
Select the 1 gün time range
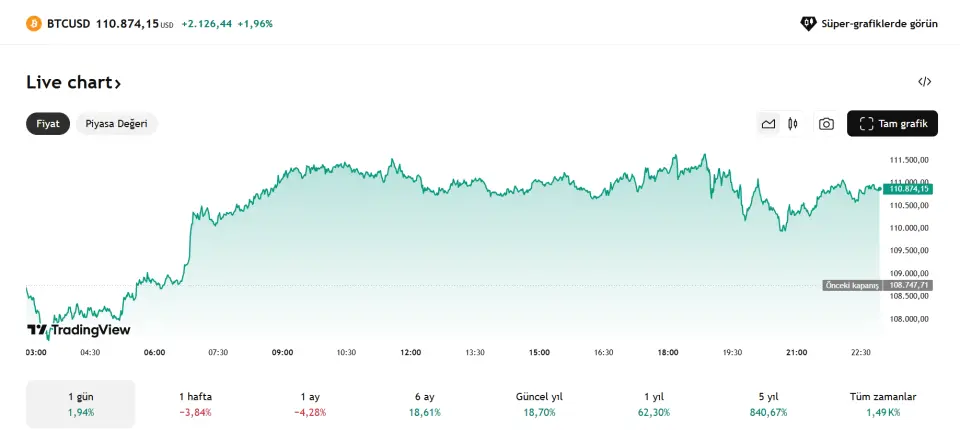click(x=80, y=404)
